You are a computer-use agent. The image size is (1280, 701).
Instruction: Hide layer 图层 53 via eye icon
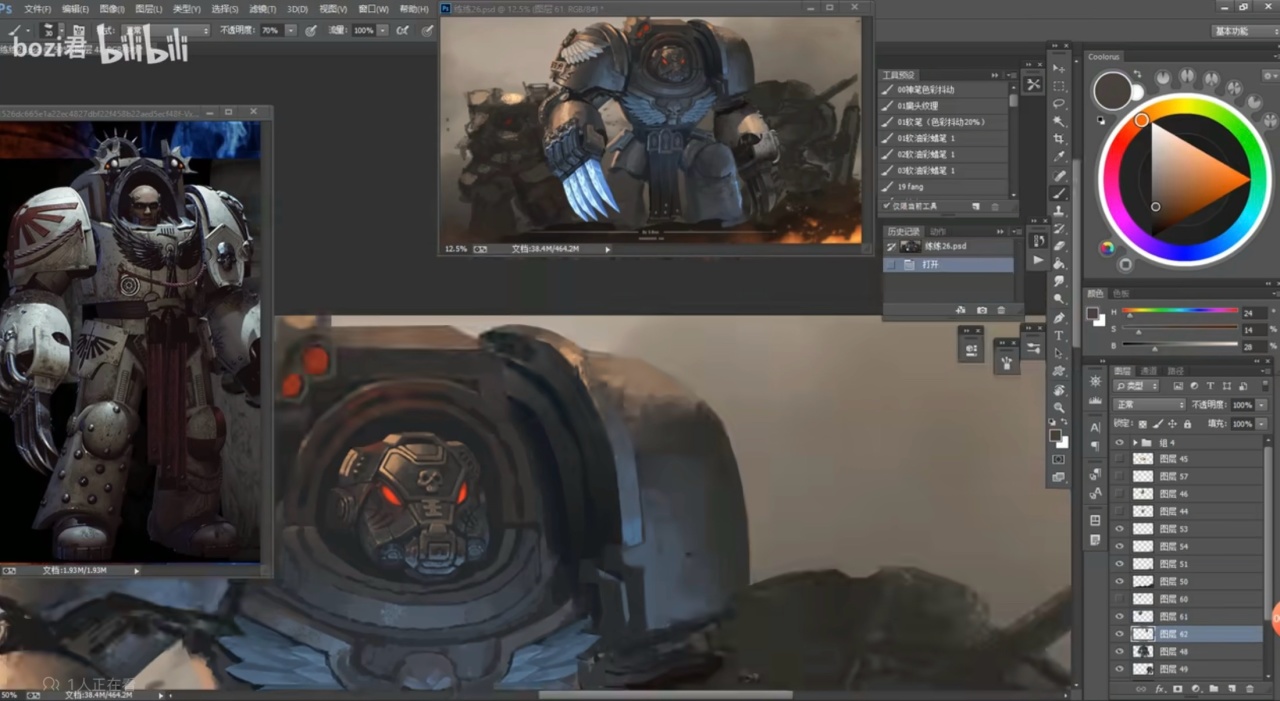point(1119,529)
